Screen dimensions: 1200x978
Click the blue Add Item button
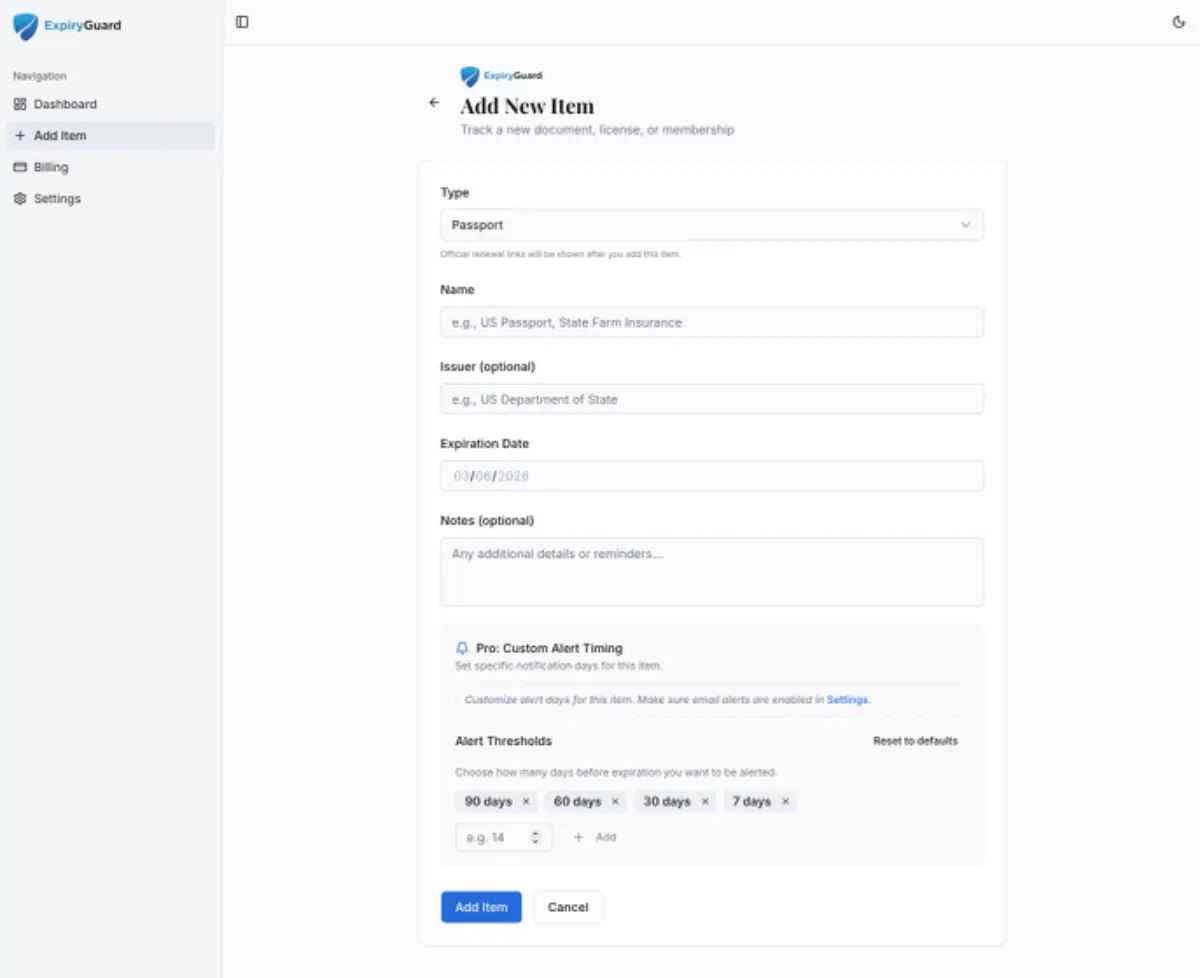[481, 907]
